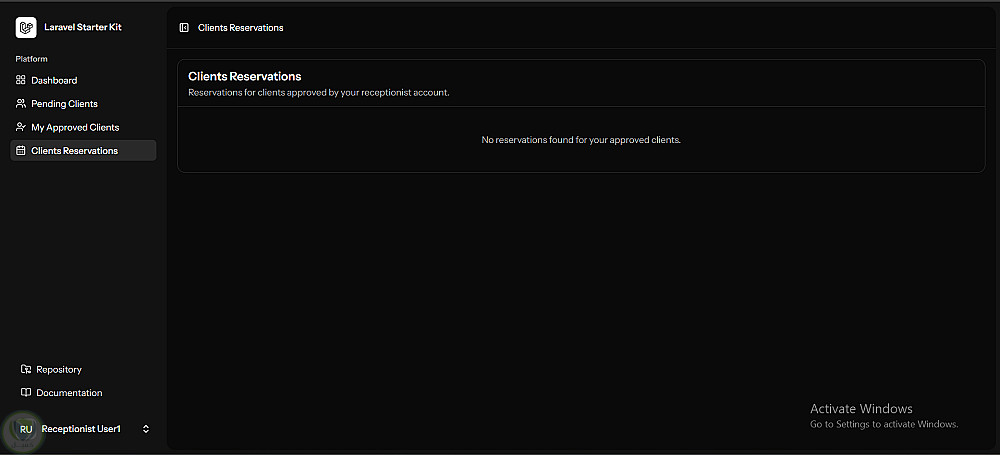
Task: Open the Receptionist User1 account menu
Action: click(x=81, y=429)
